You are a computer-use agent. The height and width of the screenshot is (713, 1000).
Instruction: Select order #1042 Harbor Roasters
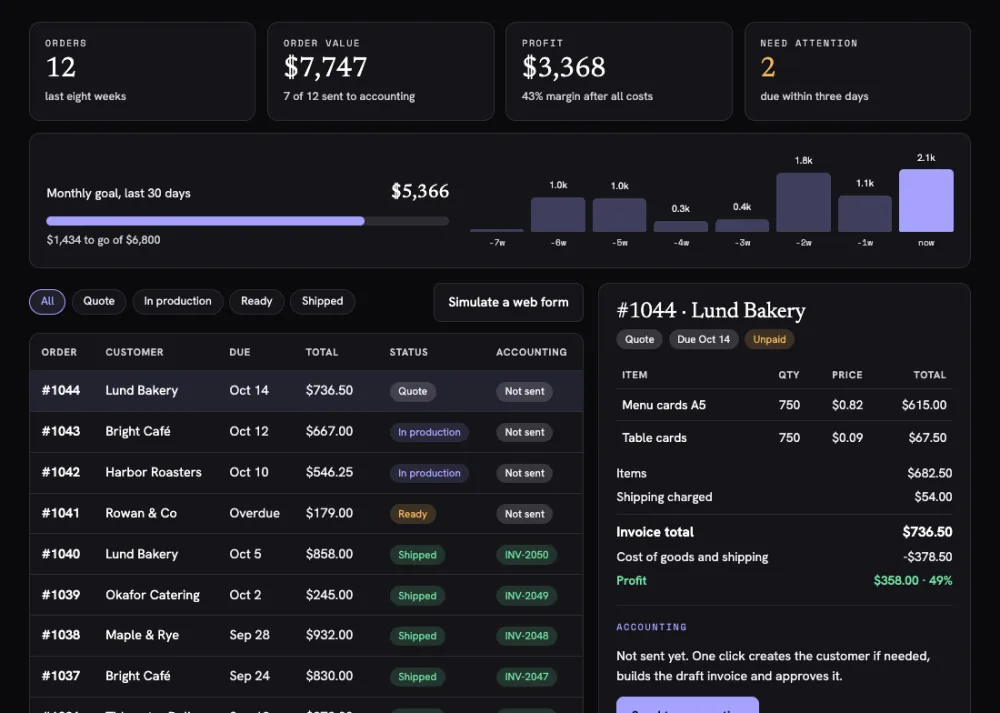click(306, 473)
